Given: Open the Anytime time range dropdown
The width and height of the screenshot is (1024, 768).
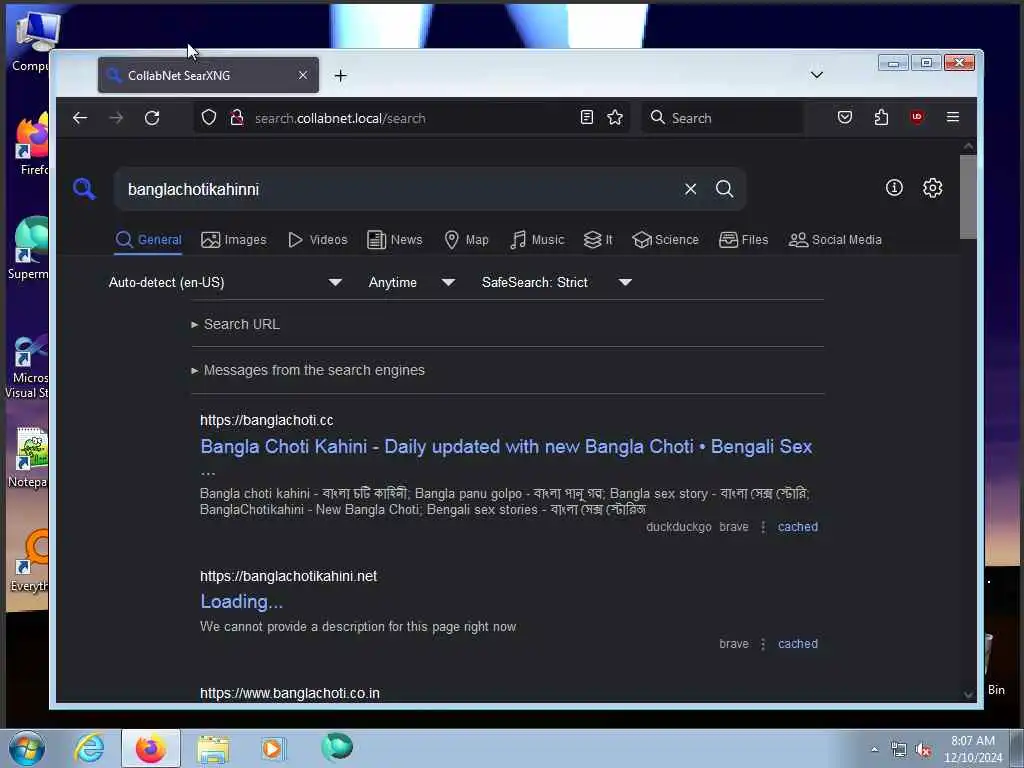Looking at the screenshot, I should pyautogui.click(x=411, y=282).
